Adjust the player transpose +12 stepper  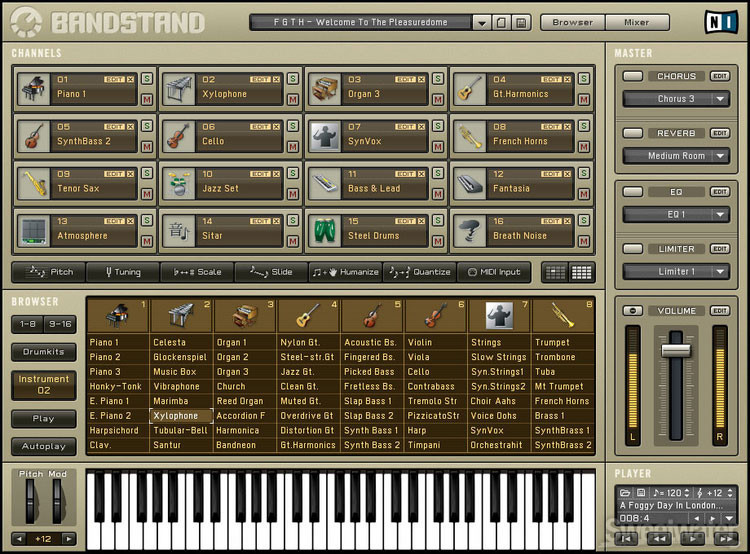coord(730,492)
